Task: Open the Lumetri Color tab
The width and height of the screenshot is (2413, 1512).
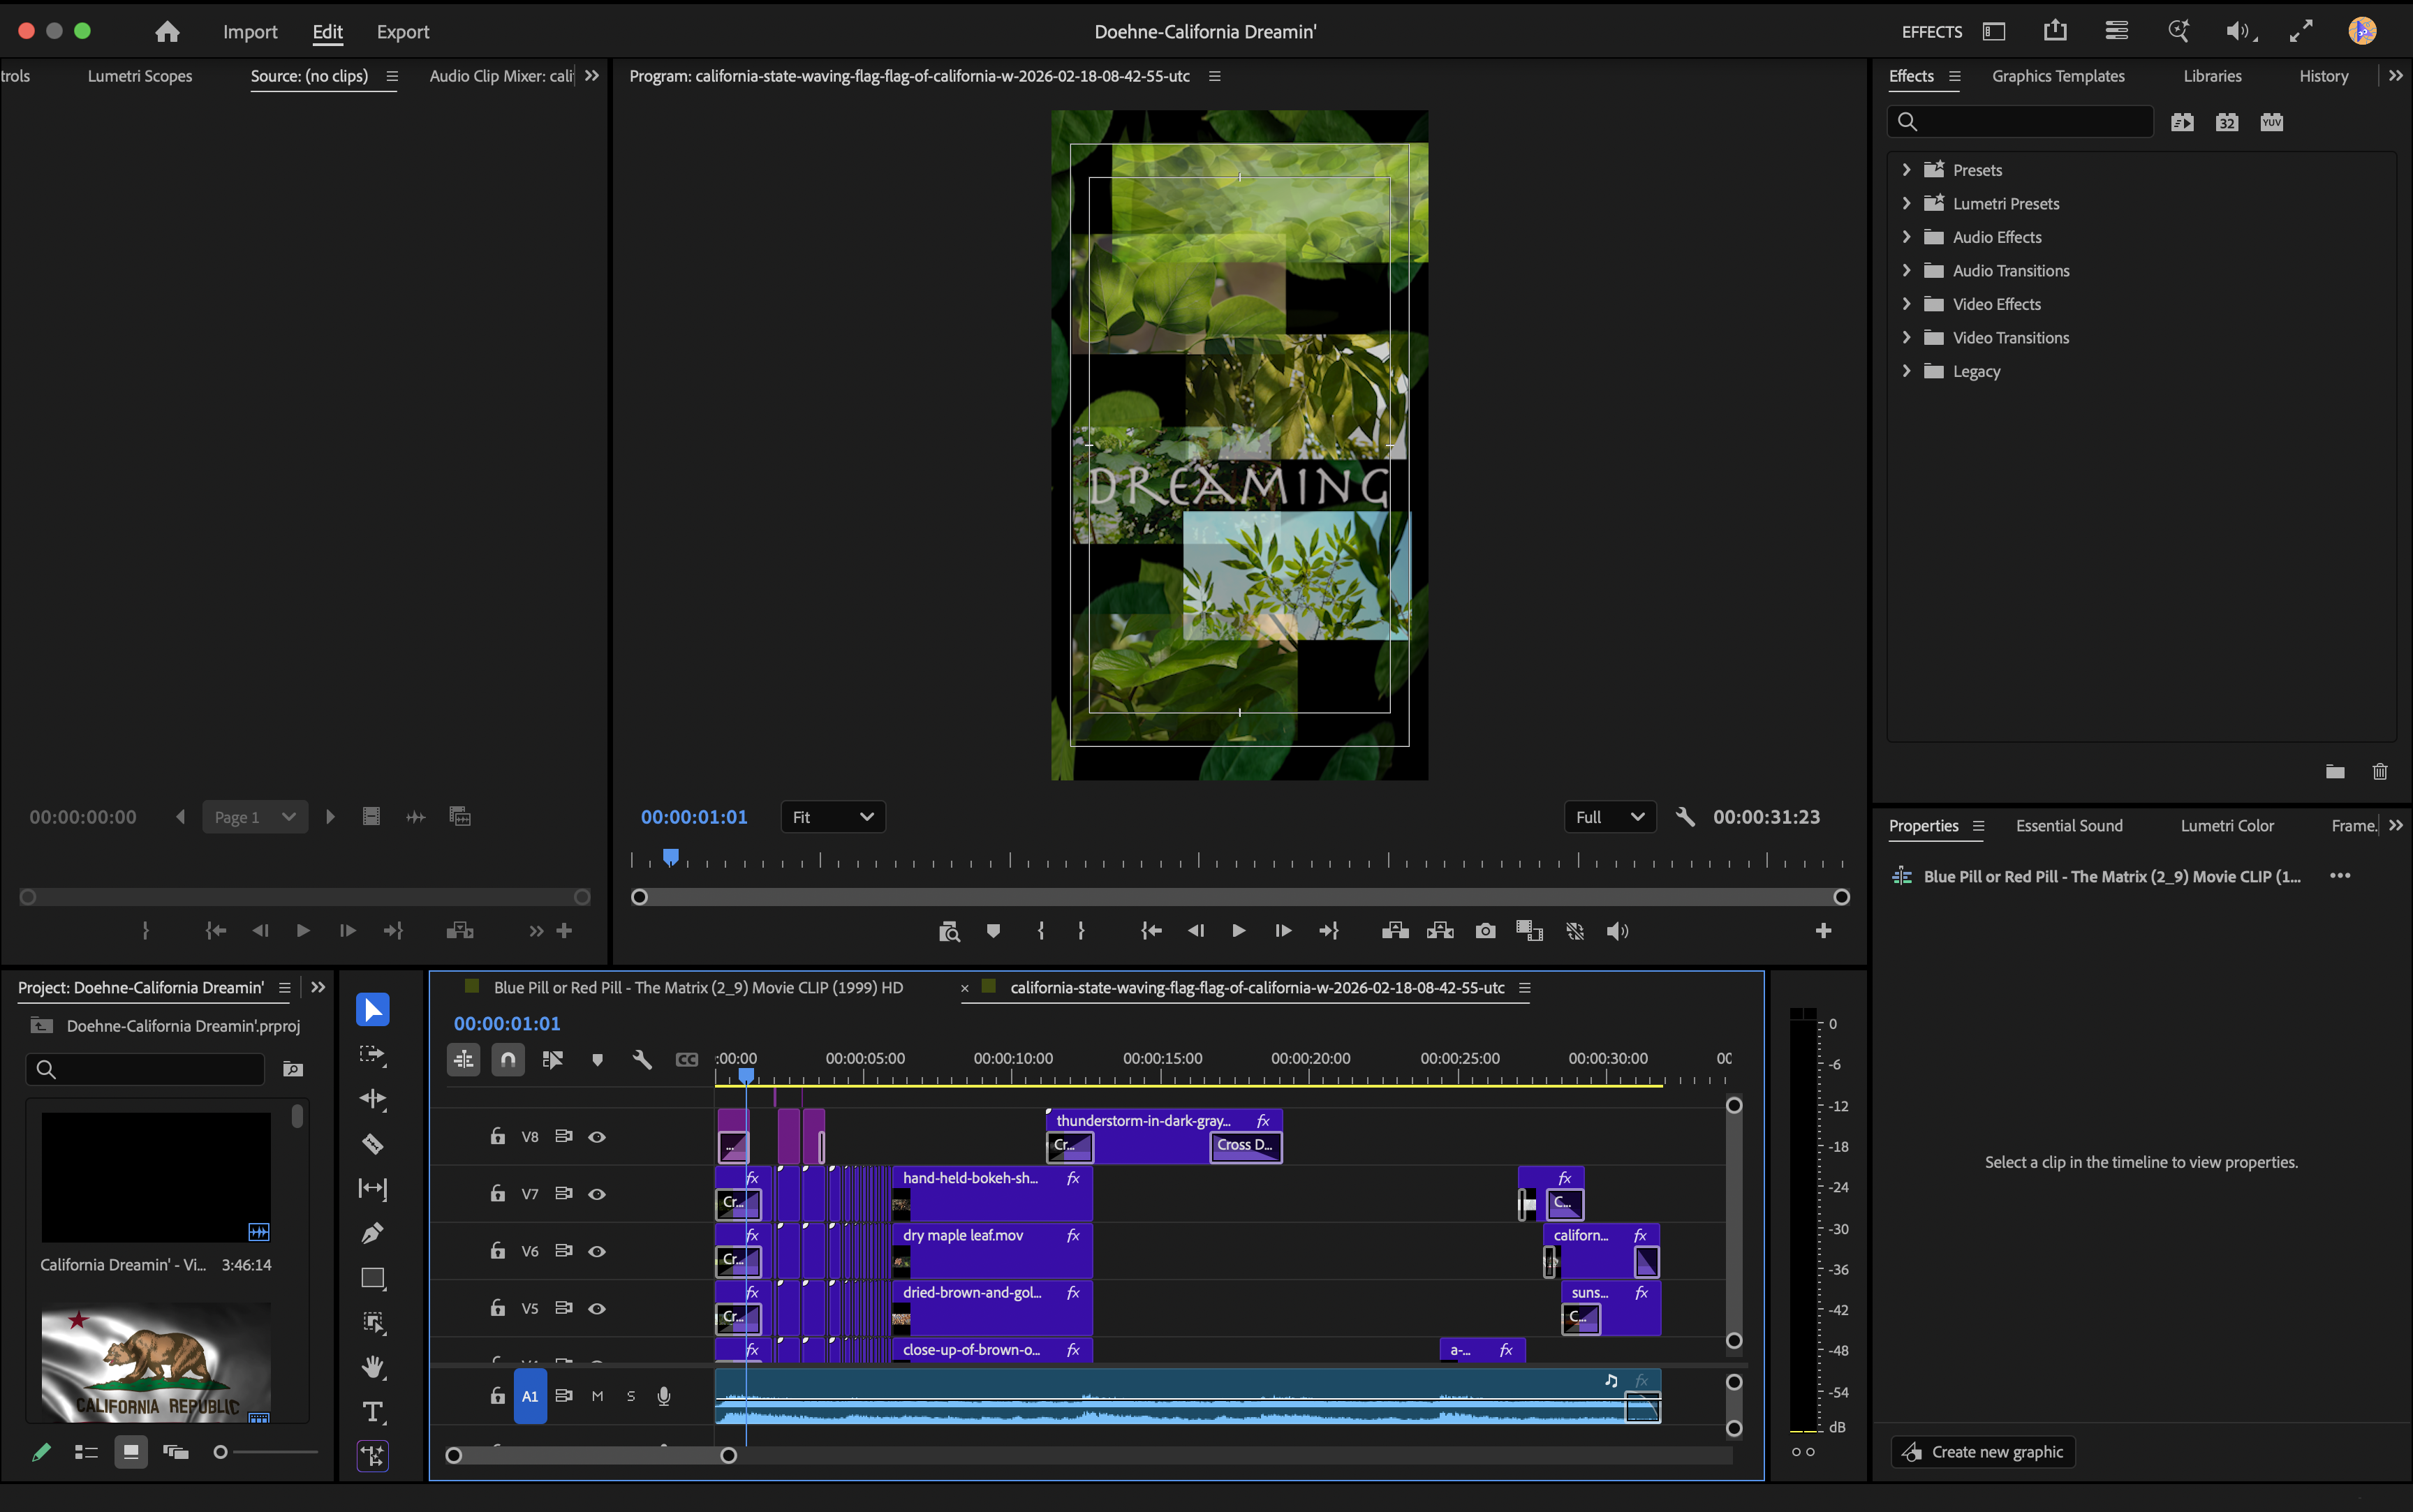Action: (2227, 826)
